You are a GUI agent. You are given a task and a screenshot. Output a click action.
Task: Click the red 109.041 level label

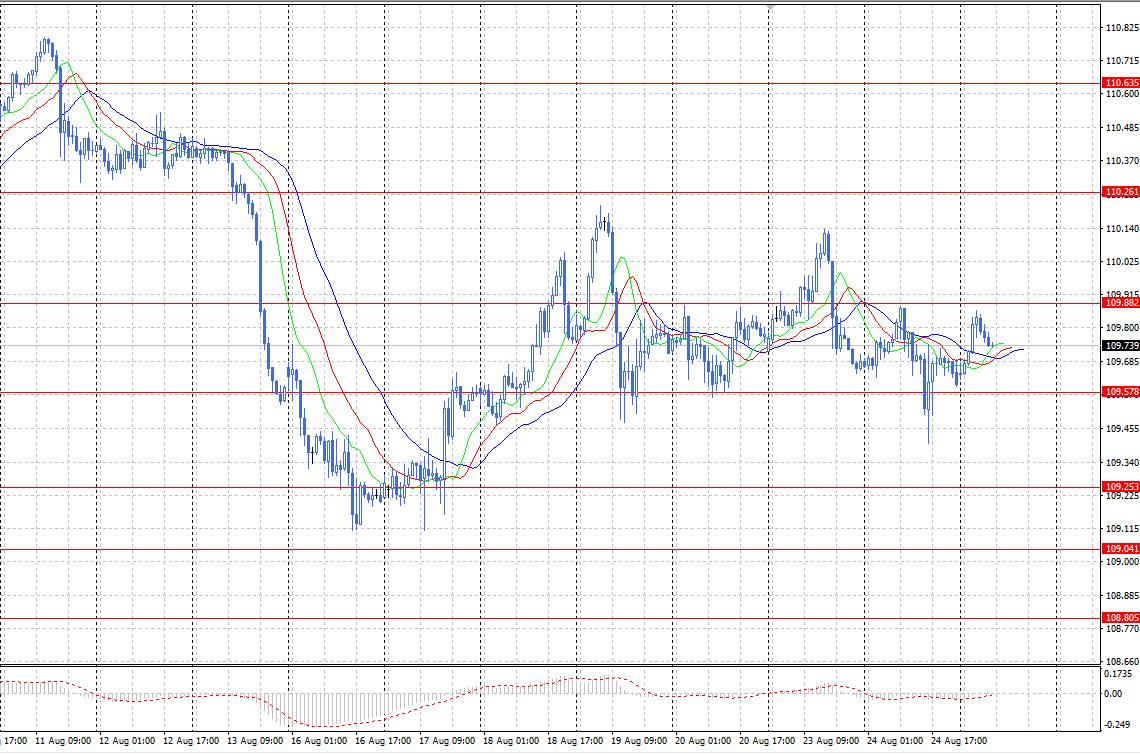pyautogui.click(x=1121, y=548)
